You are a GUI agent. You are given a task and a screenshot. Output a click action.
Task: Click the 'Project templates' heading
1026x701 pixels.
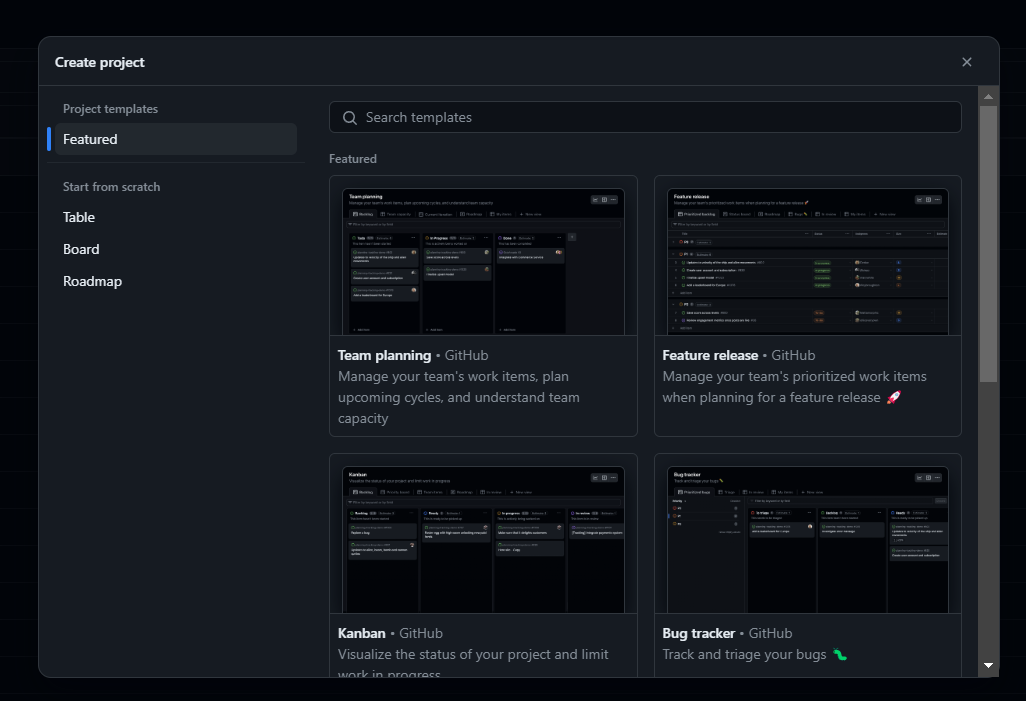click(x=111, y=109)
